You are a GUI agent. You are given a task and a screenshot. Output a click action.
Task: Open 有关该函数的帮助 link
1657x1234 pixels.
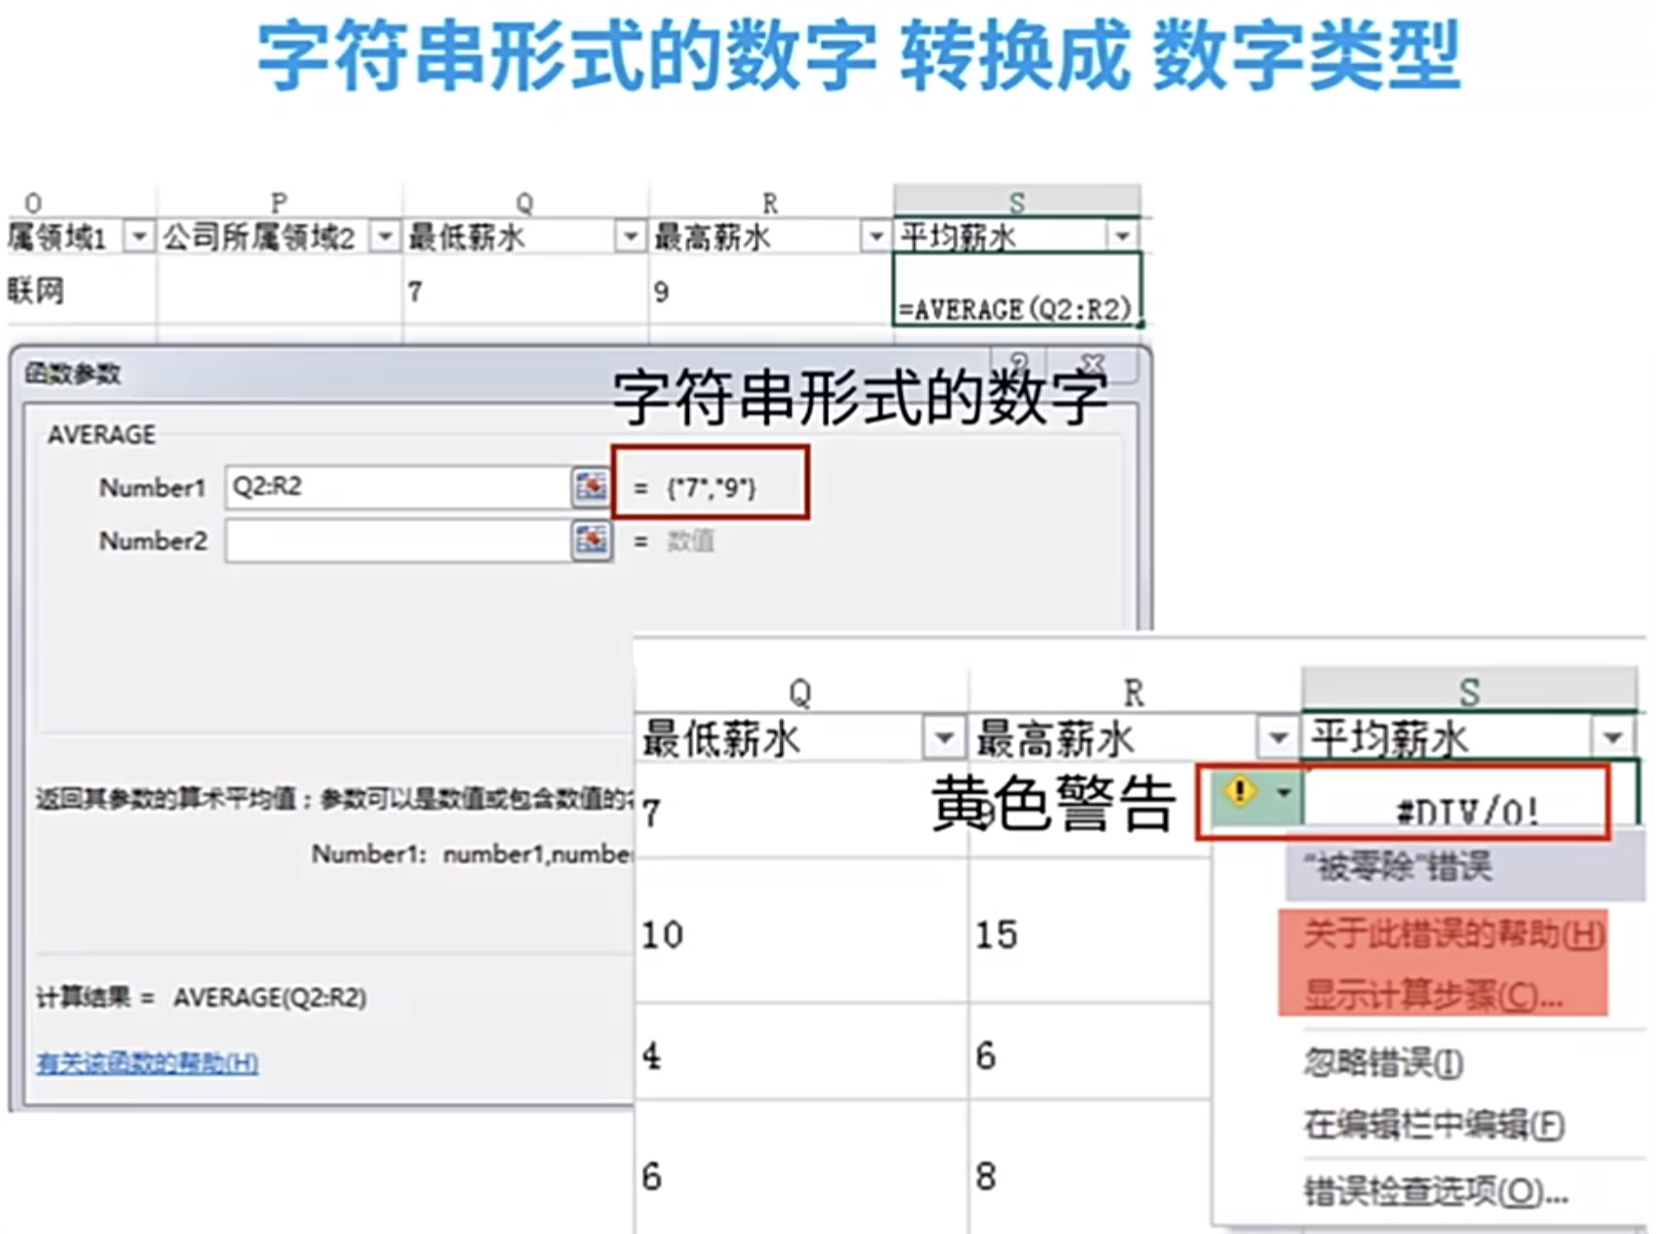click(x=148, y=1062)
